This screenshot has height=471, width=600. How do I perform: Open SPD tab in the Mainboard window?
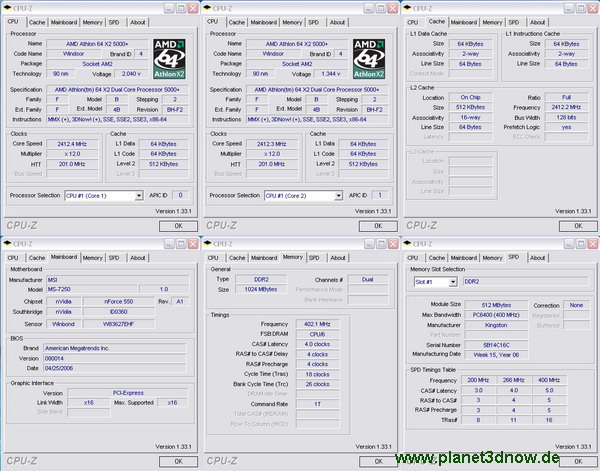(114, 258)
